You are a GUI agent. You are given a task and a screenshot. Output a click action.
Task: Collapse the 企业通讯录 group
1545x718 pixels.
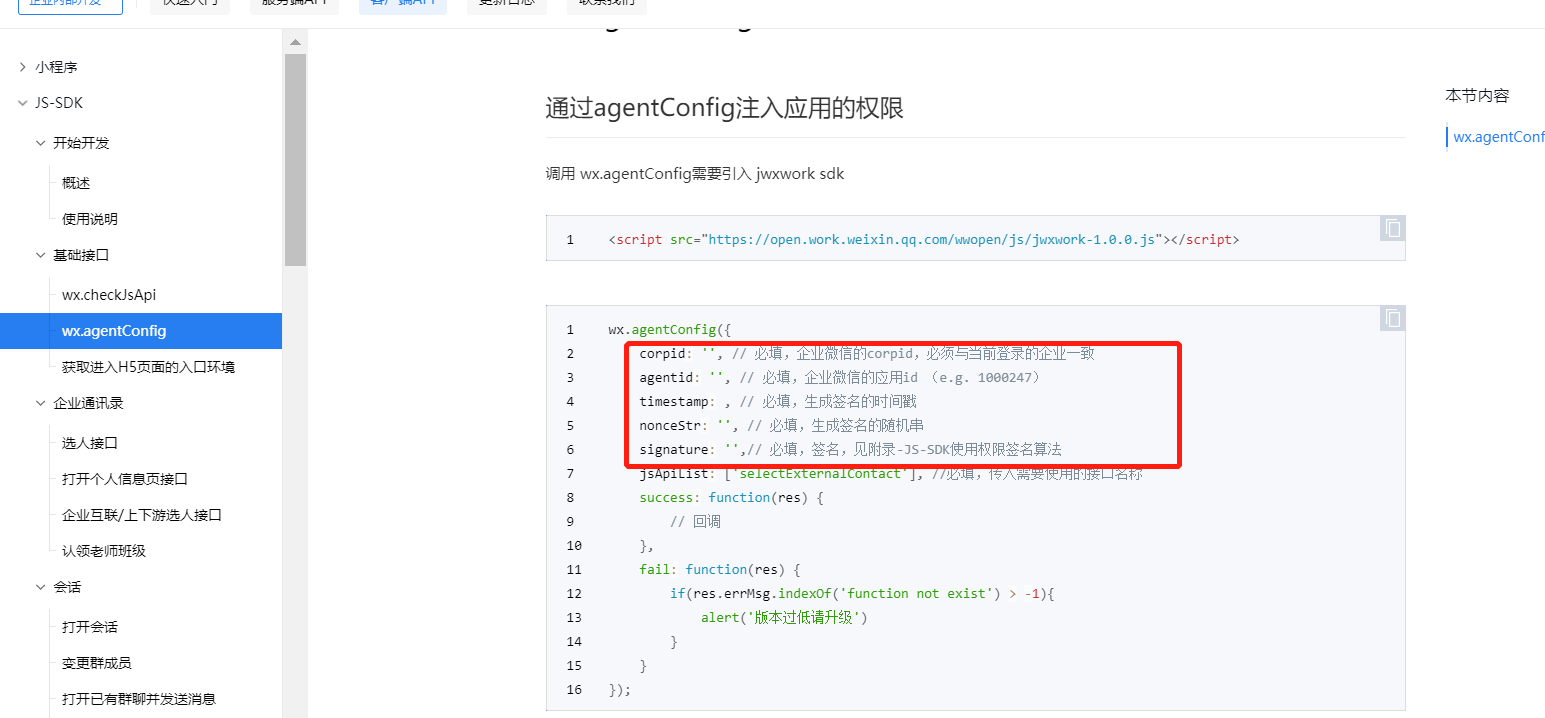pos(41,403)
